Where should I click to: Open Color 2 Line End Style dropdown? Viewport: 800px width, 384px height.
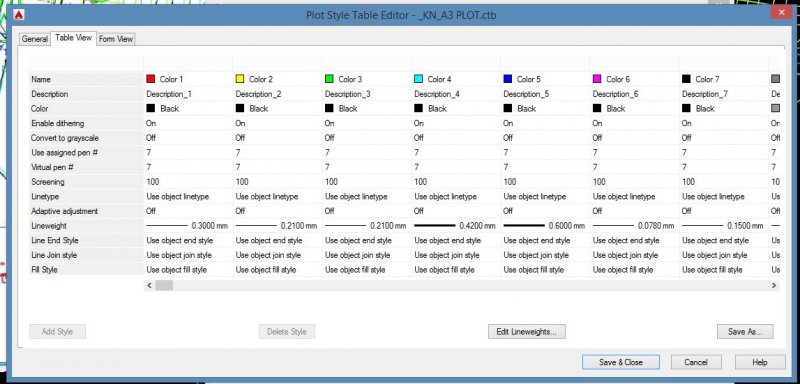(277, 241)
